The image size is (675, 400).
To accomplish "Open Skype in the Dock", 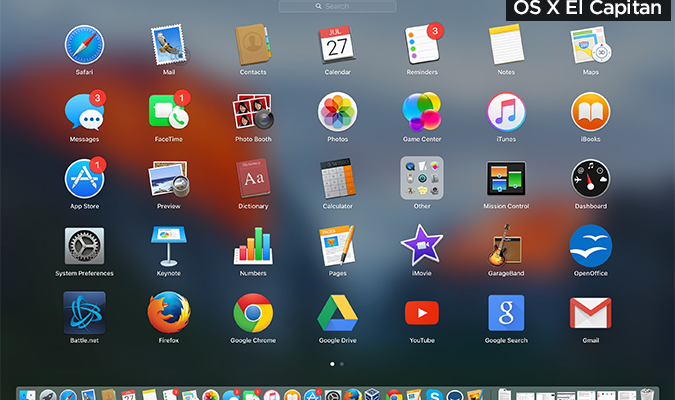I will coord(434,395).
